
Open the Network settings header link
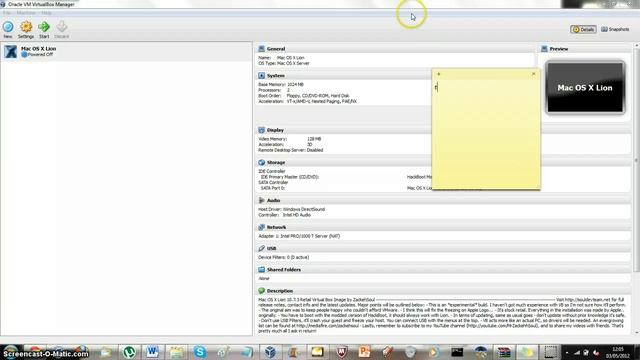click(276, 227)
